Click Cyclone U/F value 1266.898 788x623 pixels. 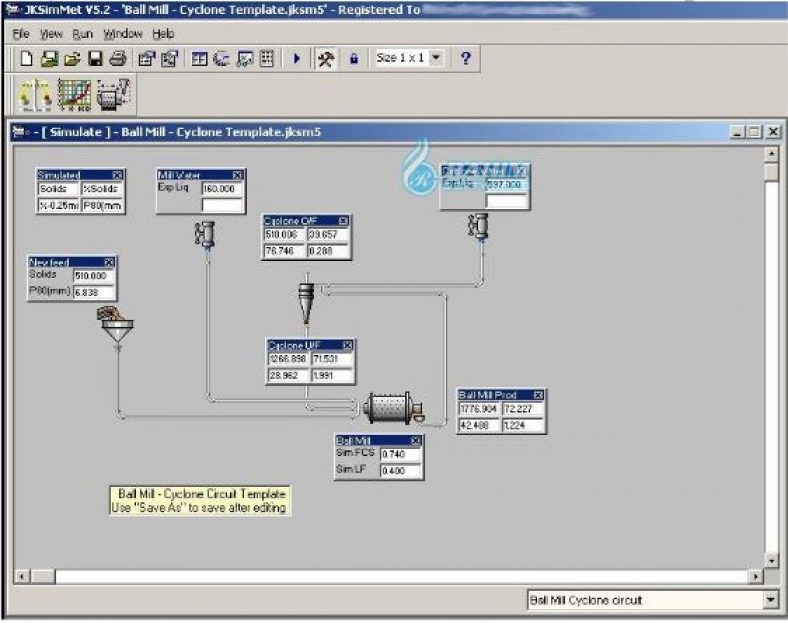(x=288, y=359)
